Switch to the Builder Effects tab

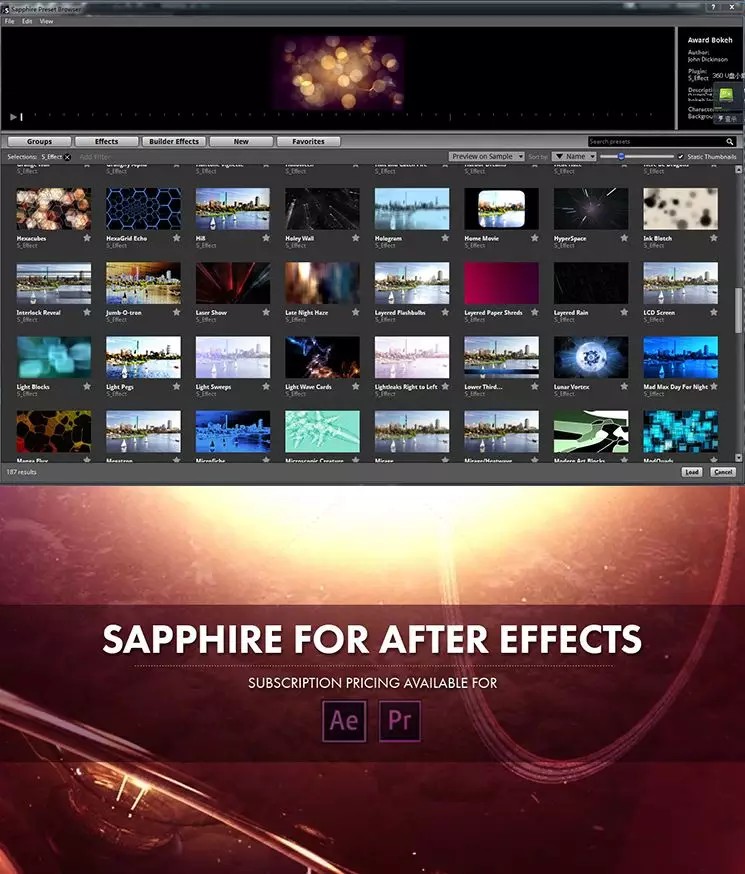(174, 142)
